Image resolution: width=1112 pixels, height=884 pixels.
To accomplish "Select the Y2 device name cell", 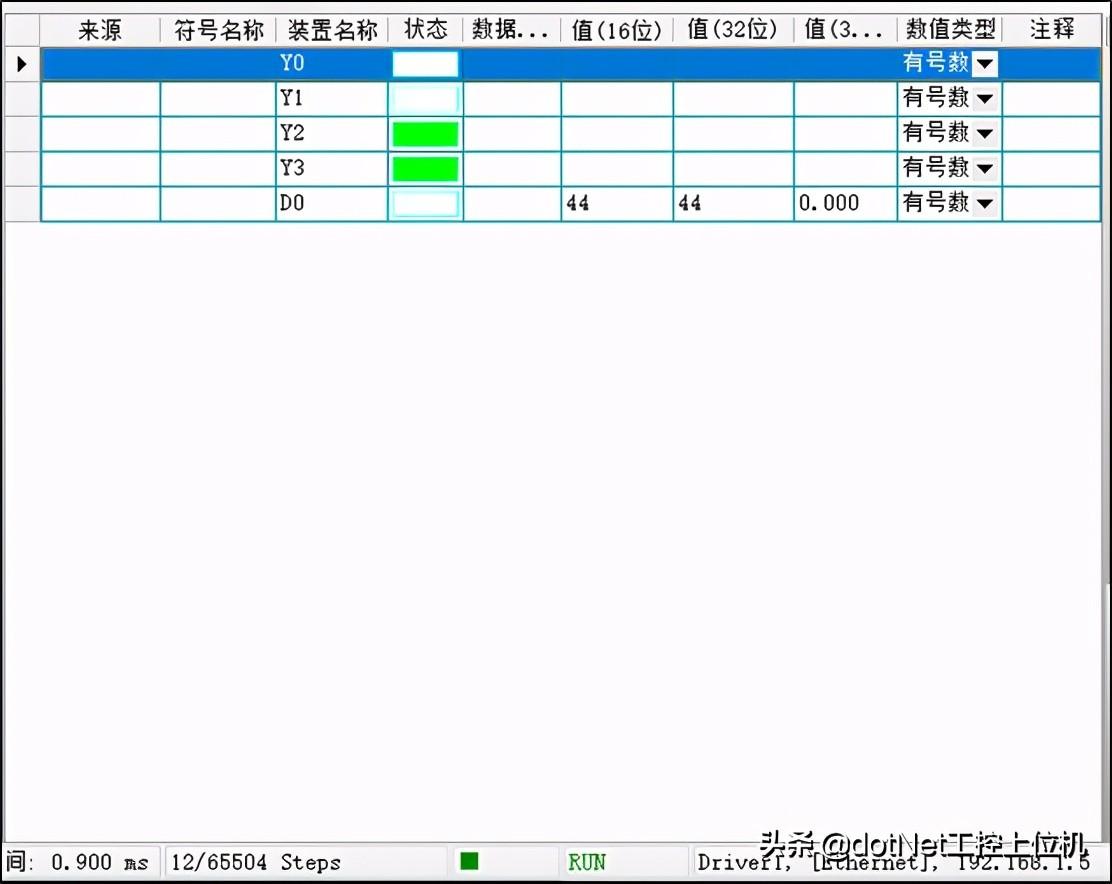I will pos(332,133).
